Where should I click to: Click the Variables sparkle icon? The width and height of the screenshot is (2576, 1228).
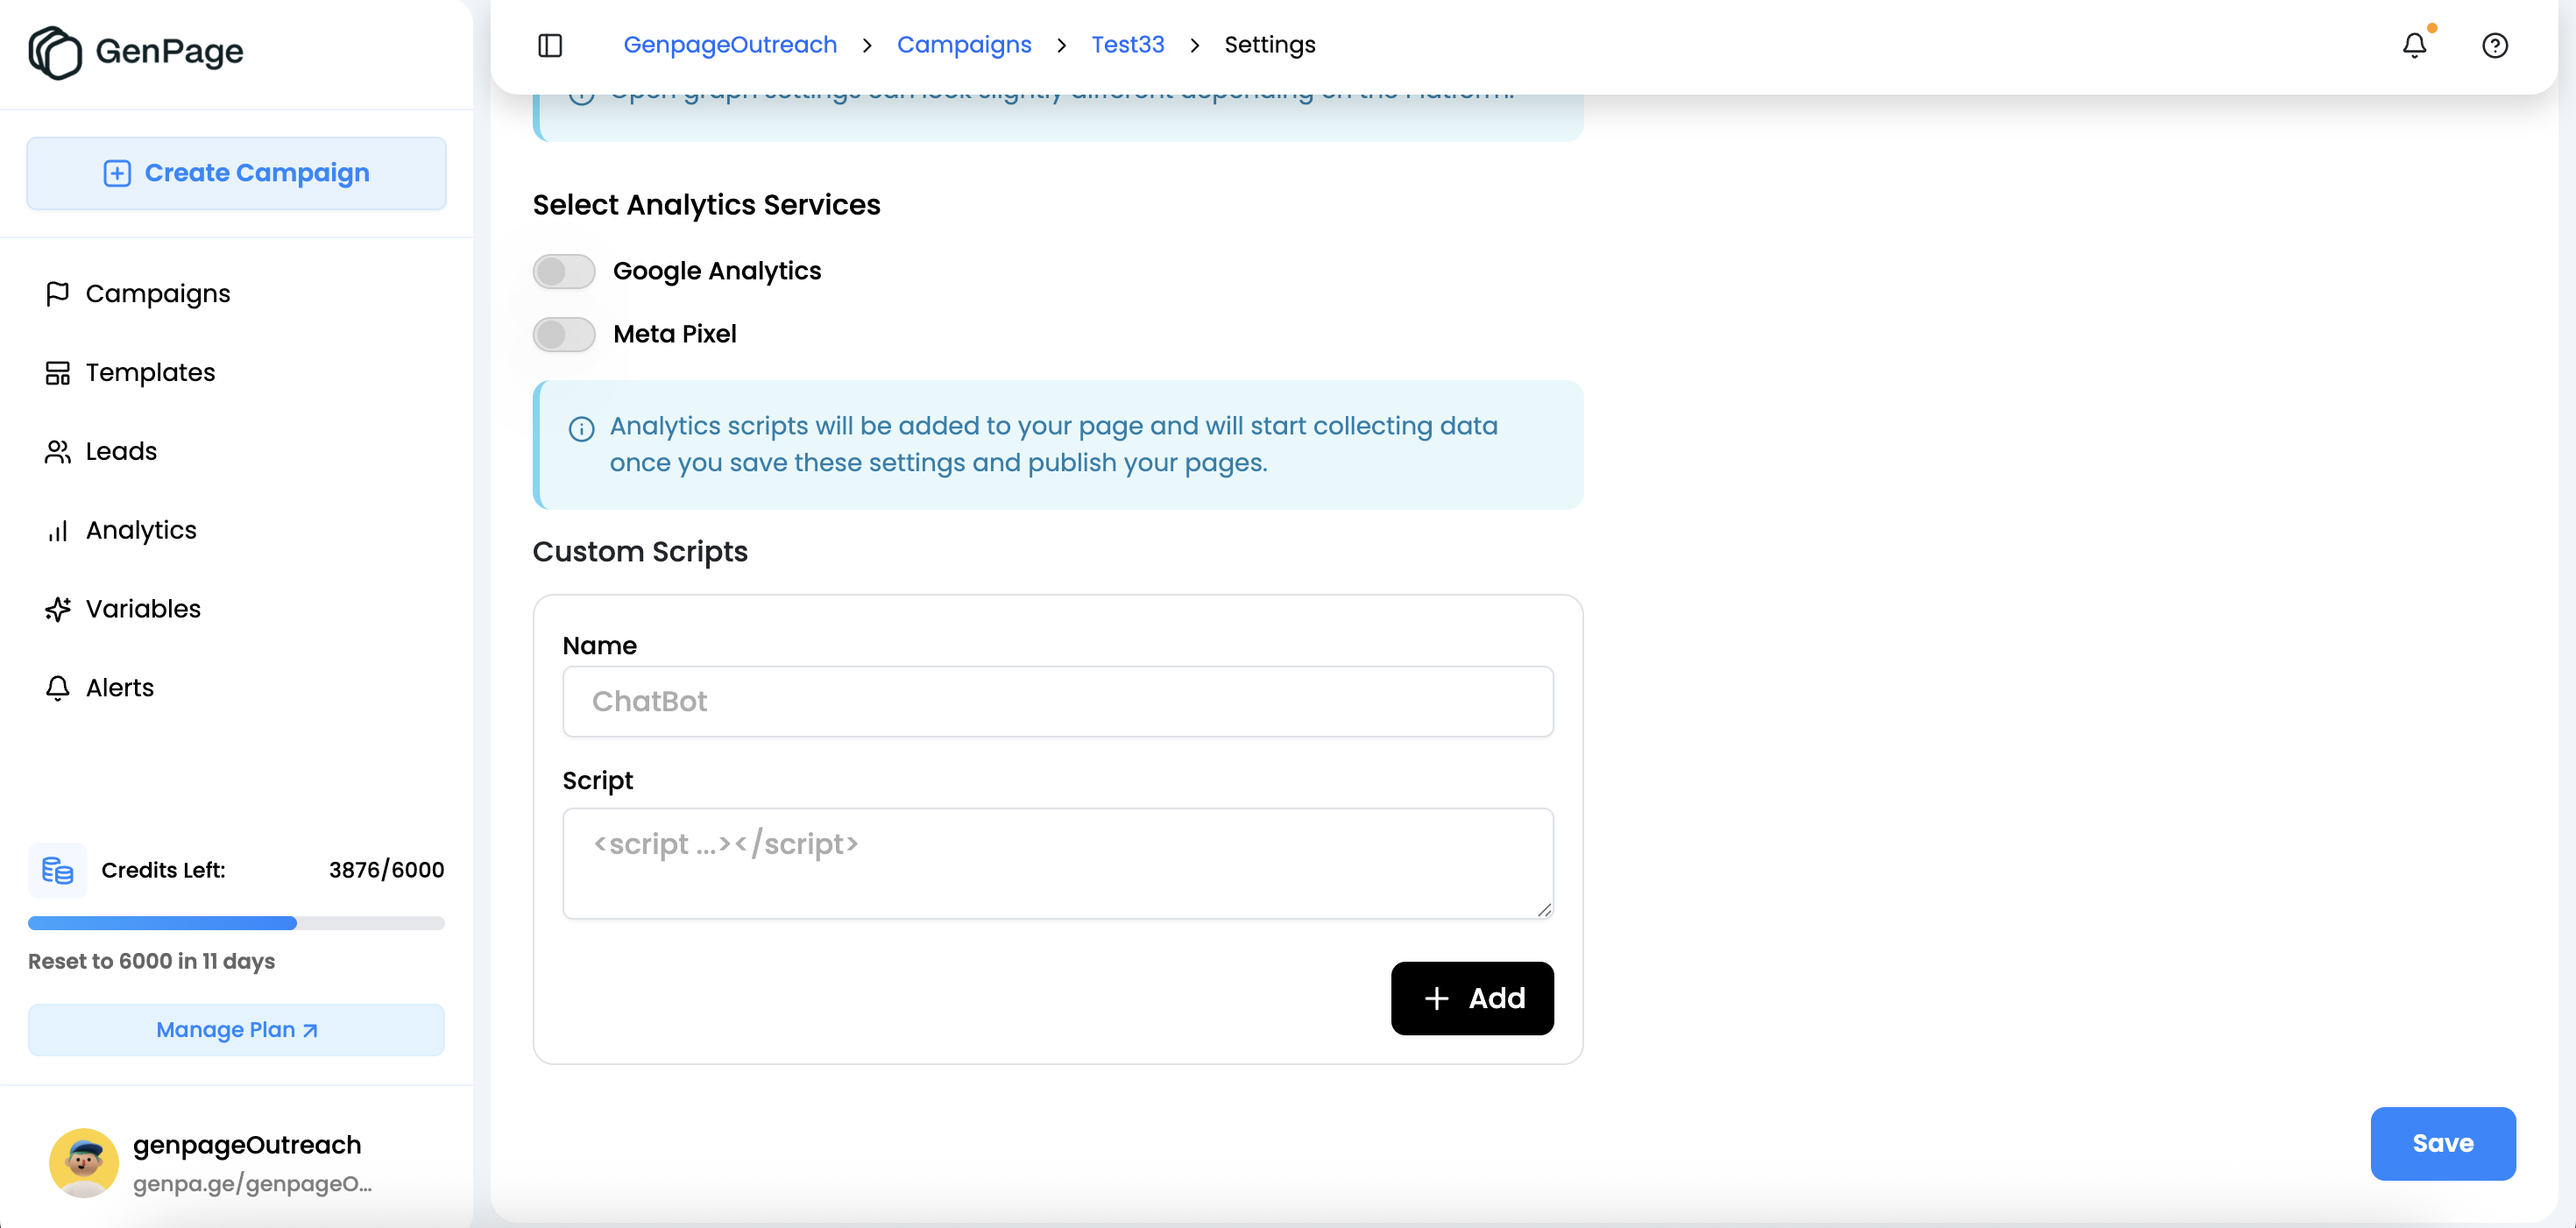point(58,609)
